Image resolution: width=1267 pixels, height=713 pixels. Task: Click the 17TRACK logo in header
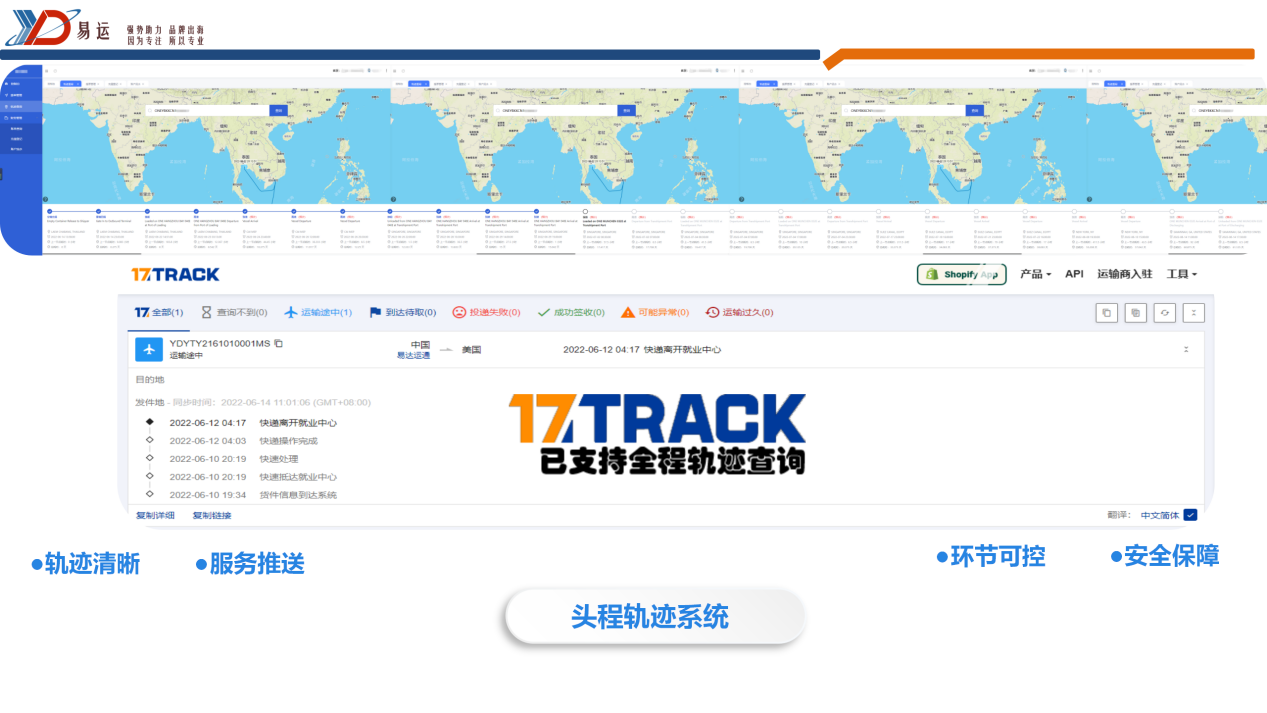coord(175,274)
